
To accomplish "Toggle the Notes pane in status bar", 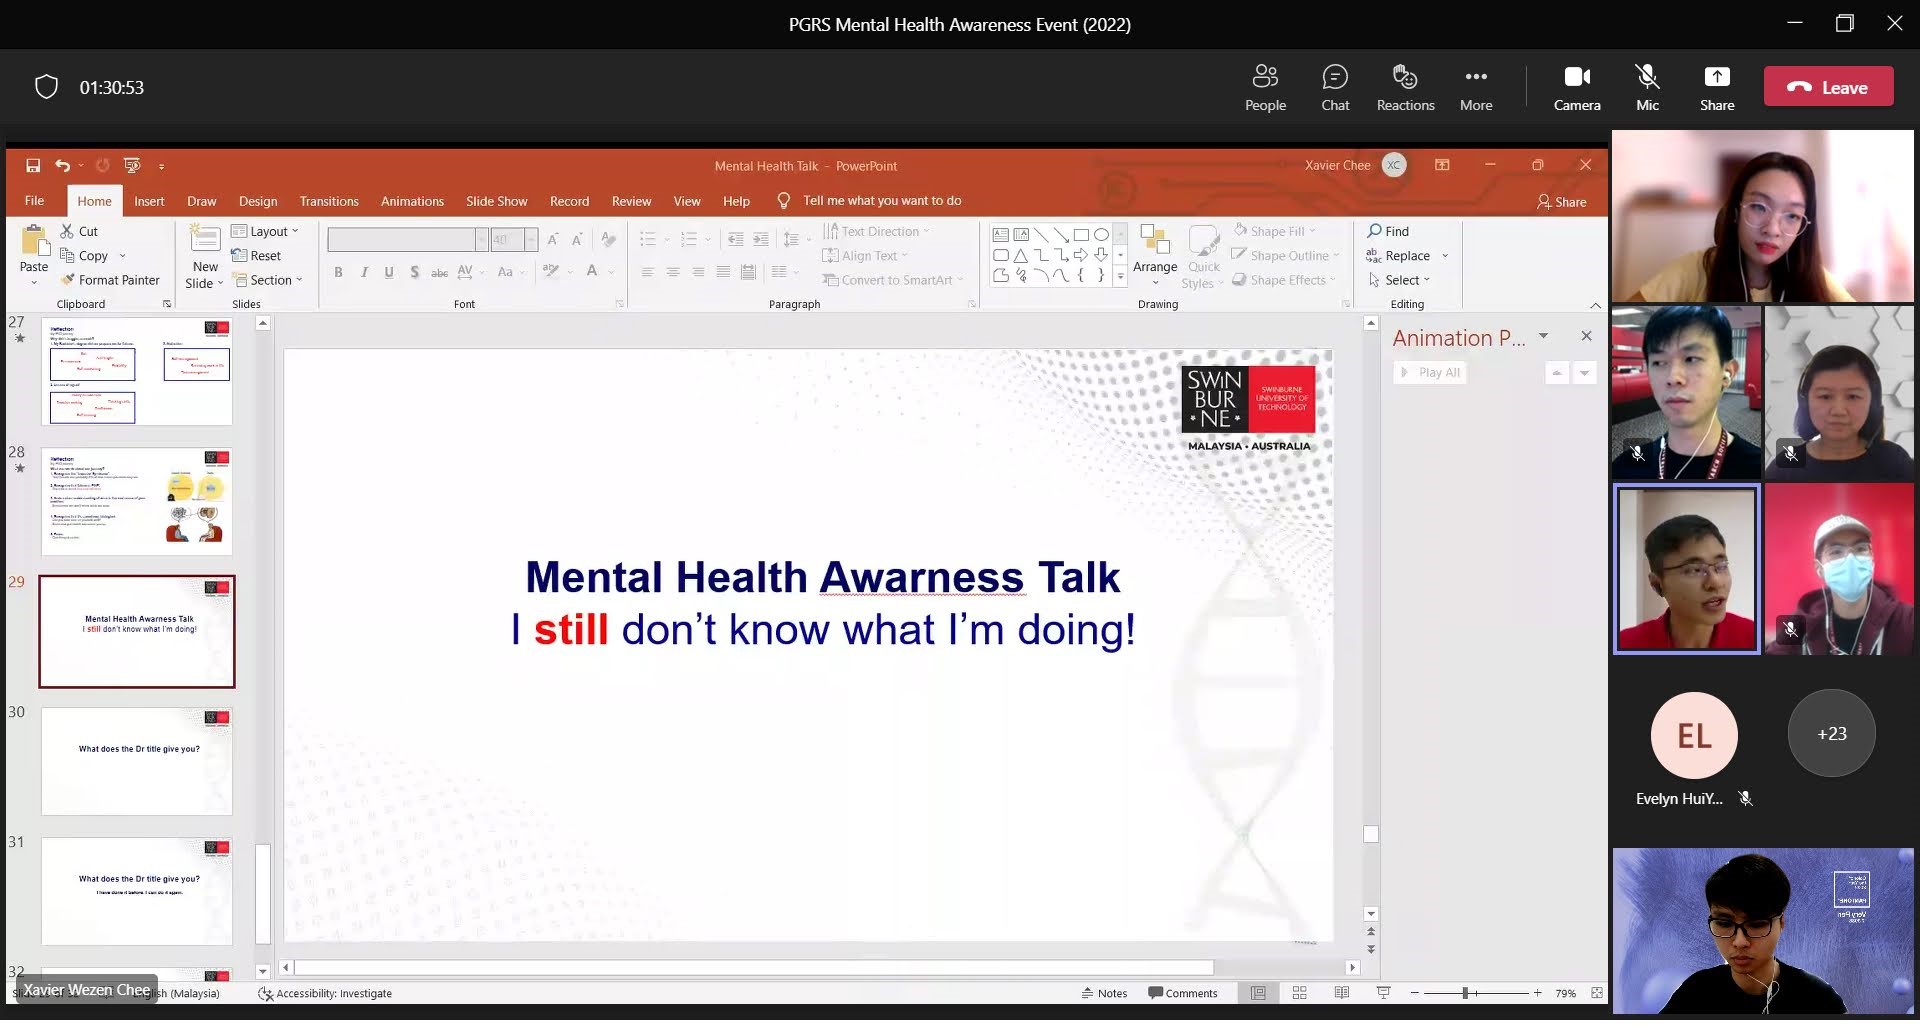I will (1104, 993).
